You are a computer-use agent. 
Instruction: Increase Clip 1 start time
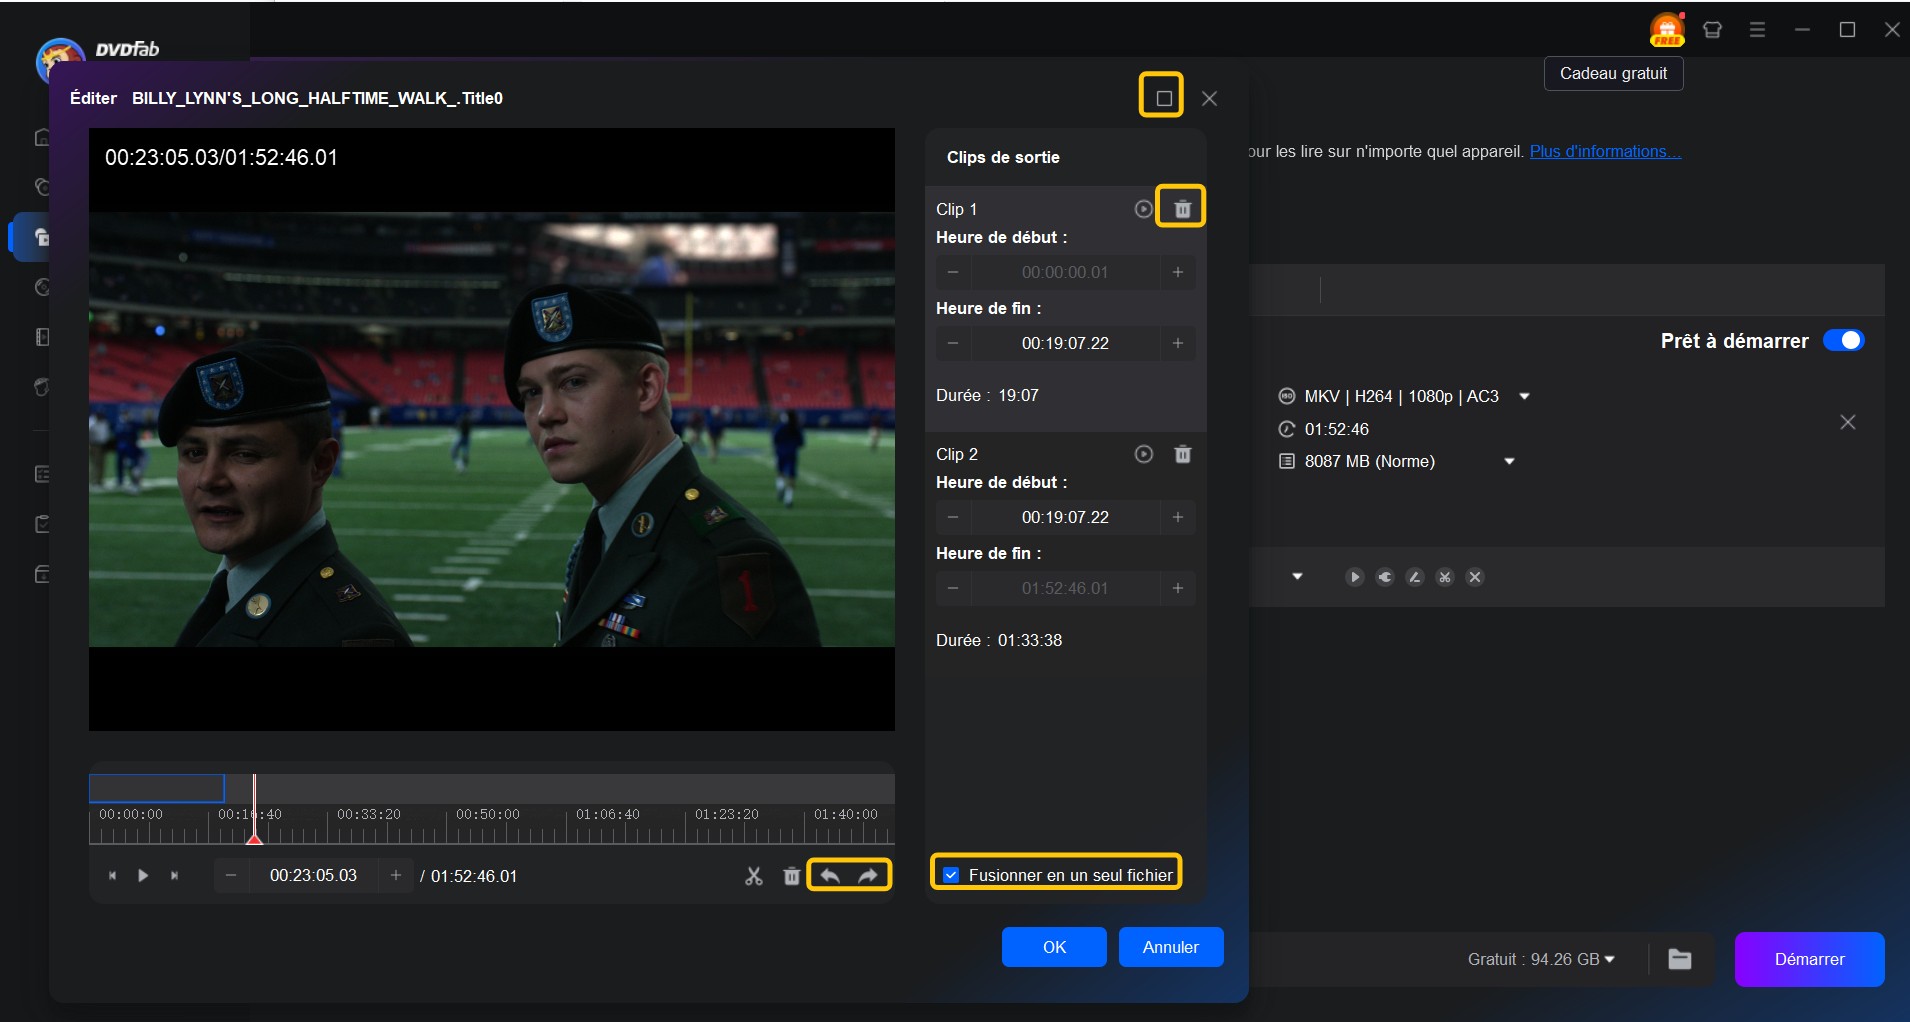tap(1178, 272)
